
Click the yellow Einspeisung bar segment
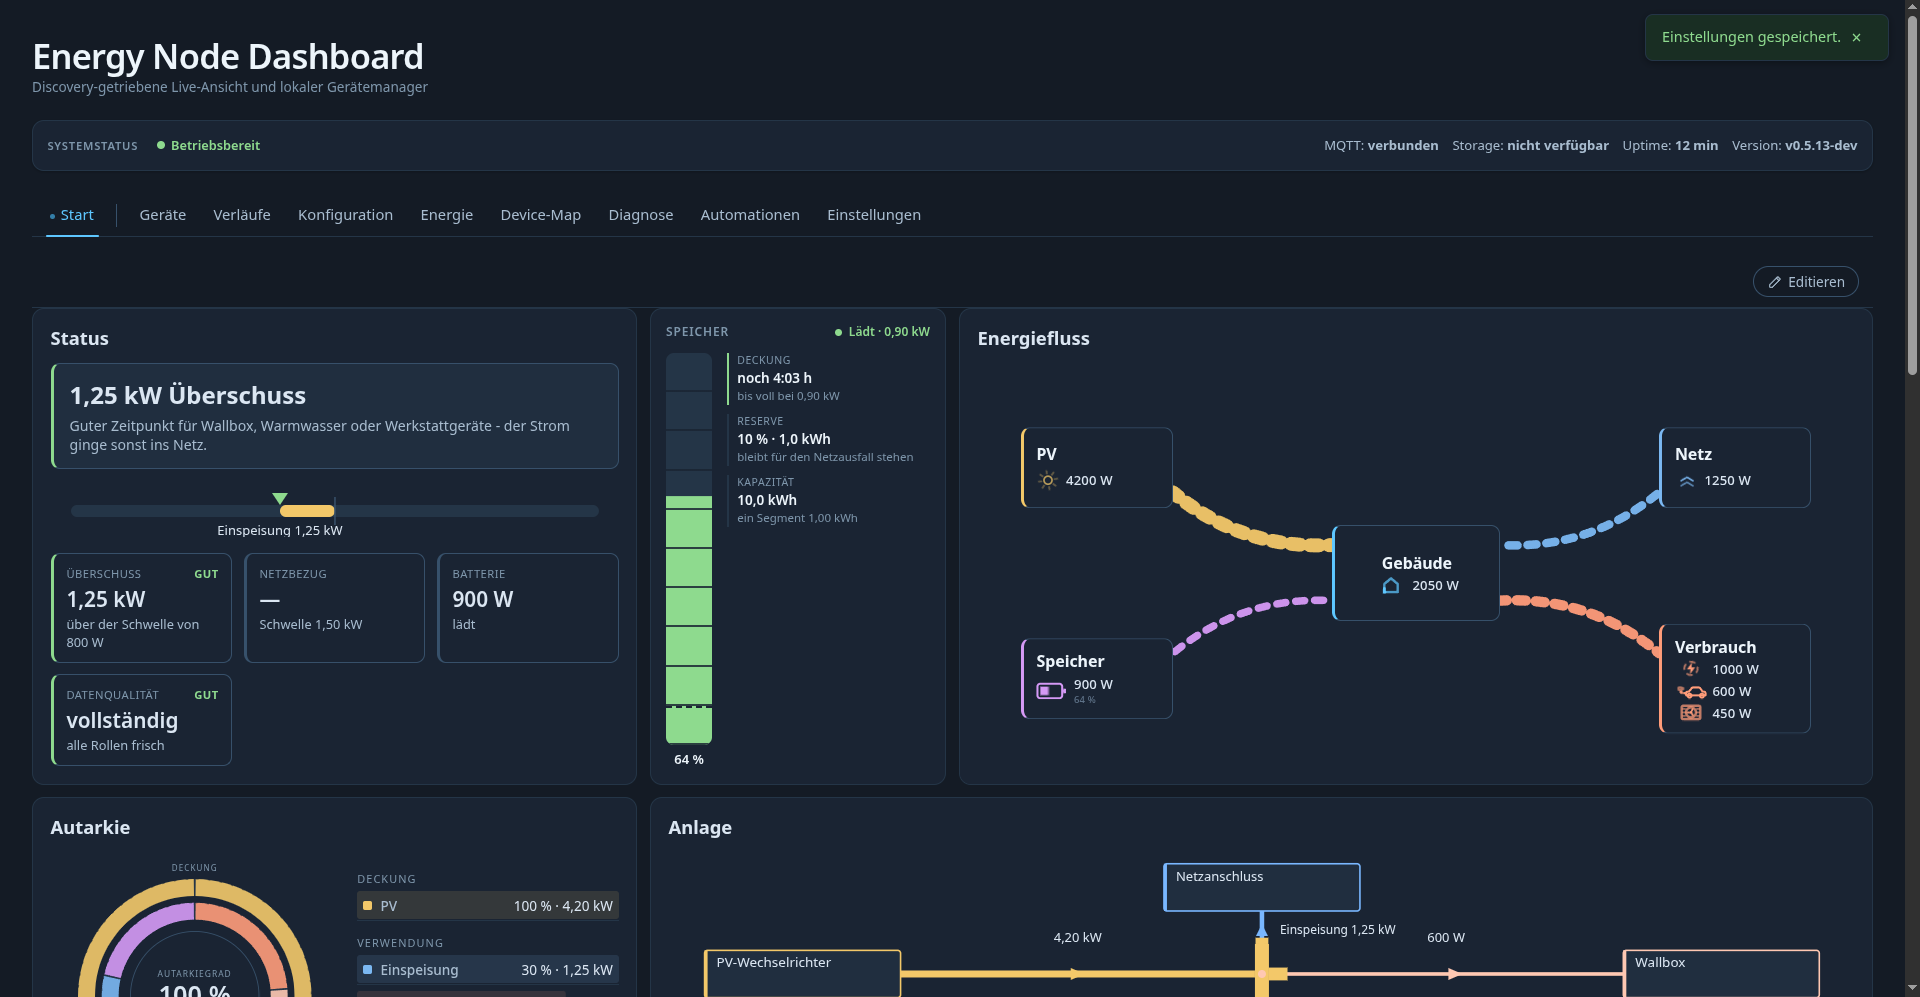[x=307, y=511]
